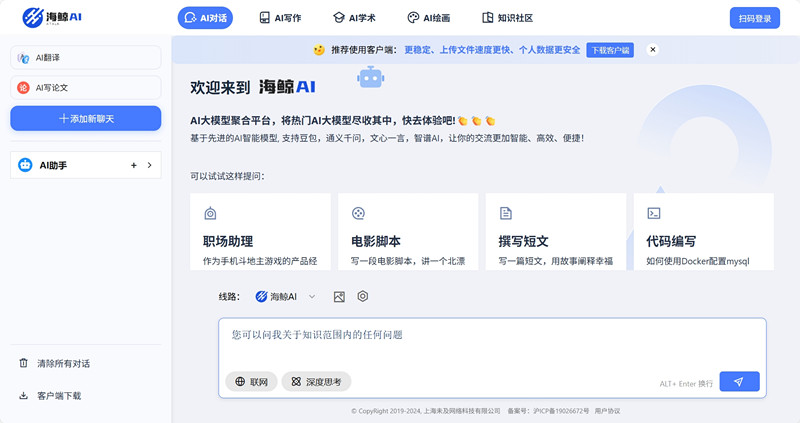Click the tablet icon of AI写作

(x=264, y=18)
